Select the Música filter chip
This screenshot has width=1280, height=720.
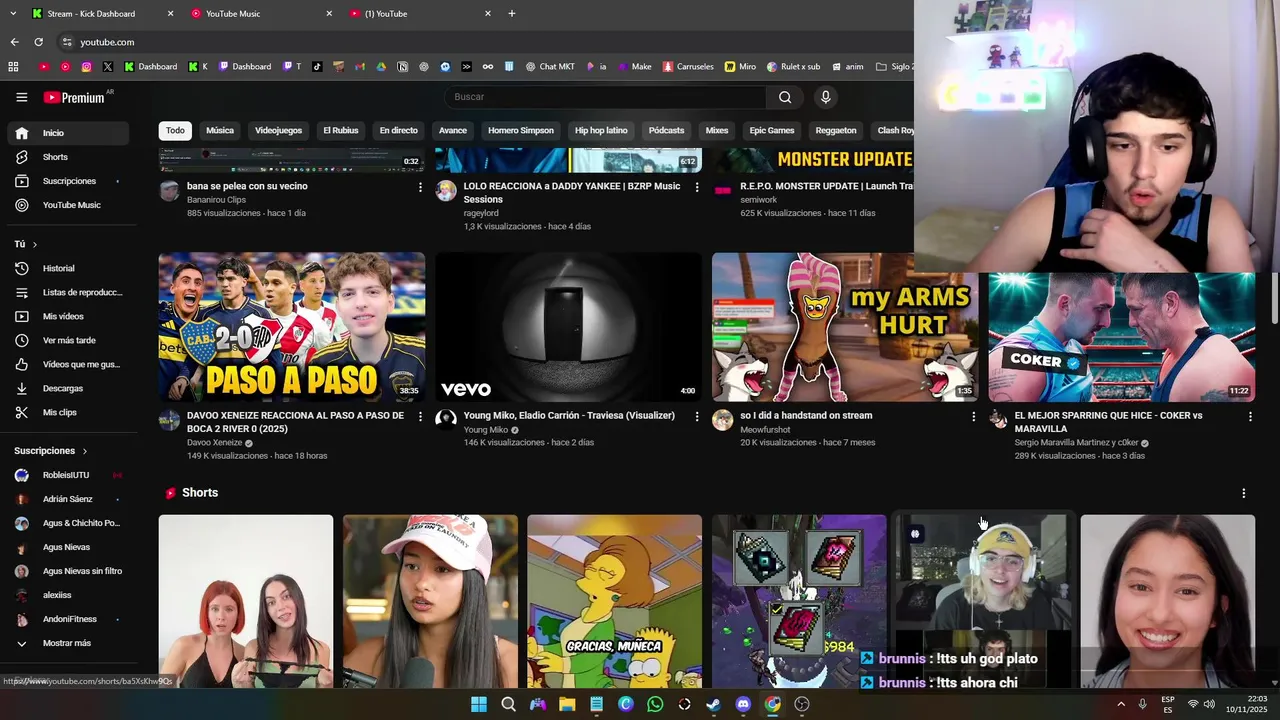pos(220,131)
